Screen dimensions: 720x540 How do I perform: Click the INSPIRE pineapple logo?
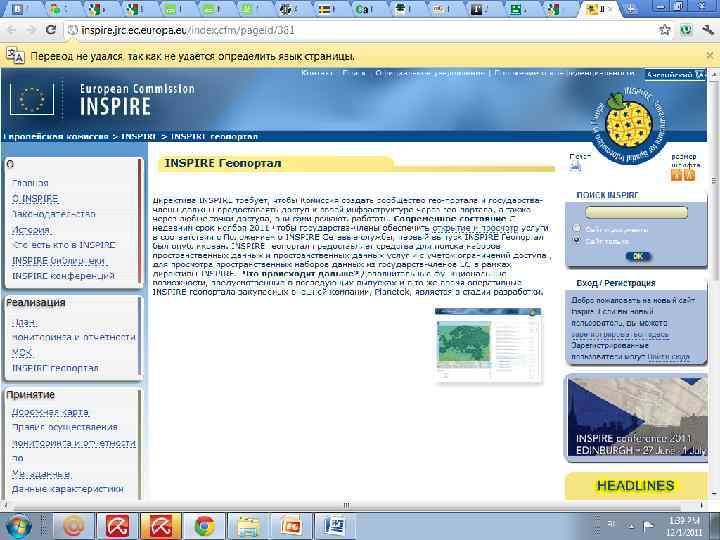point(629,123)
